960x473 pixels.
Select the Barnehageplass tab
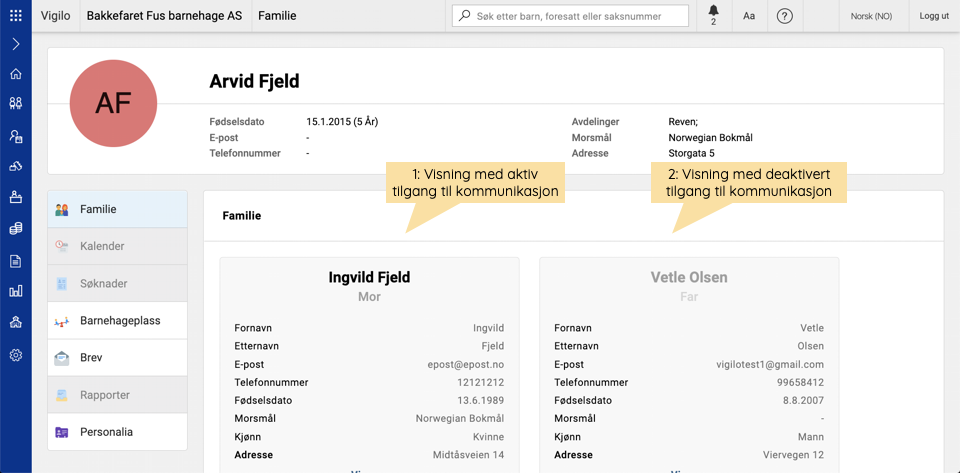tap(118, 321)
